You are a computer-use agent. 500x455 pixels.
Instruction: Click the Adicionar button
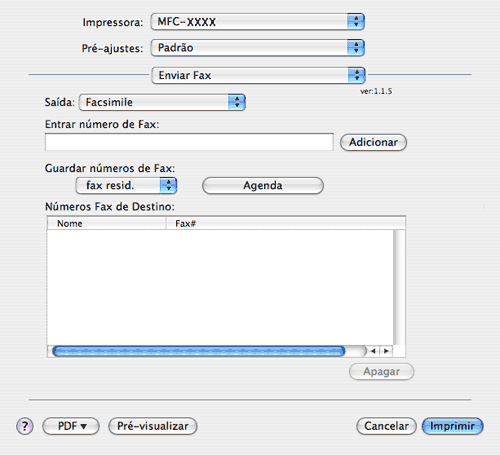coord(373,142)
